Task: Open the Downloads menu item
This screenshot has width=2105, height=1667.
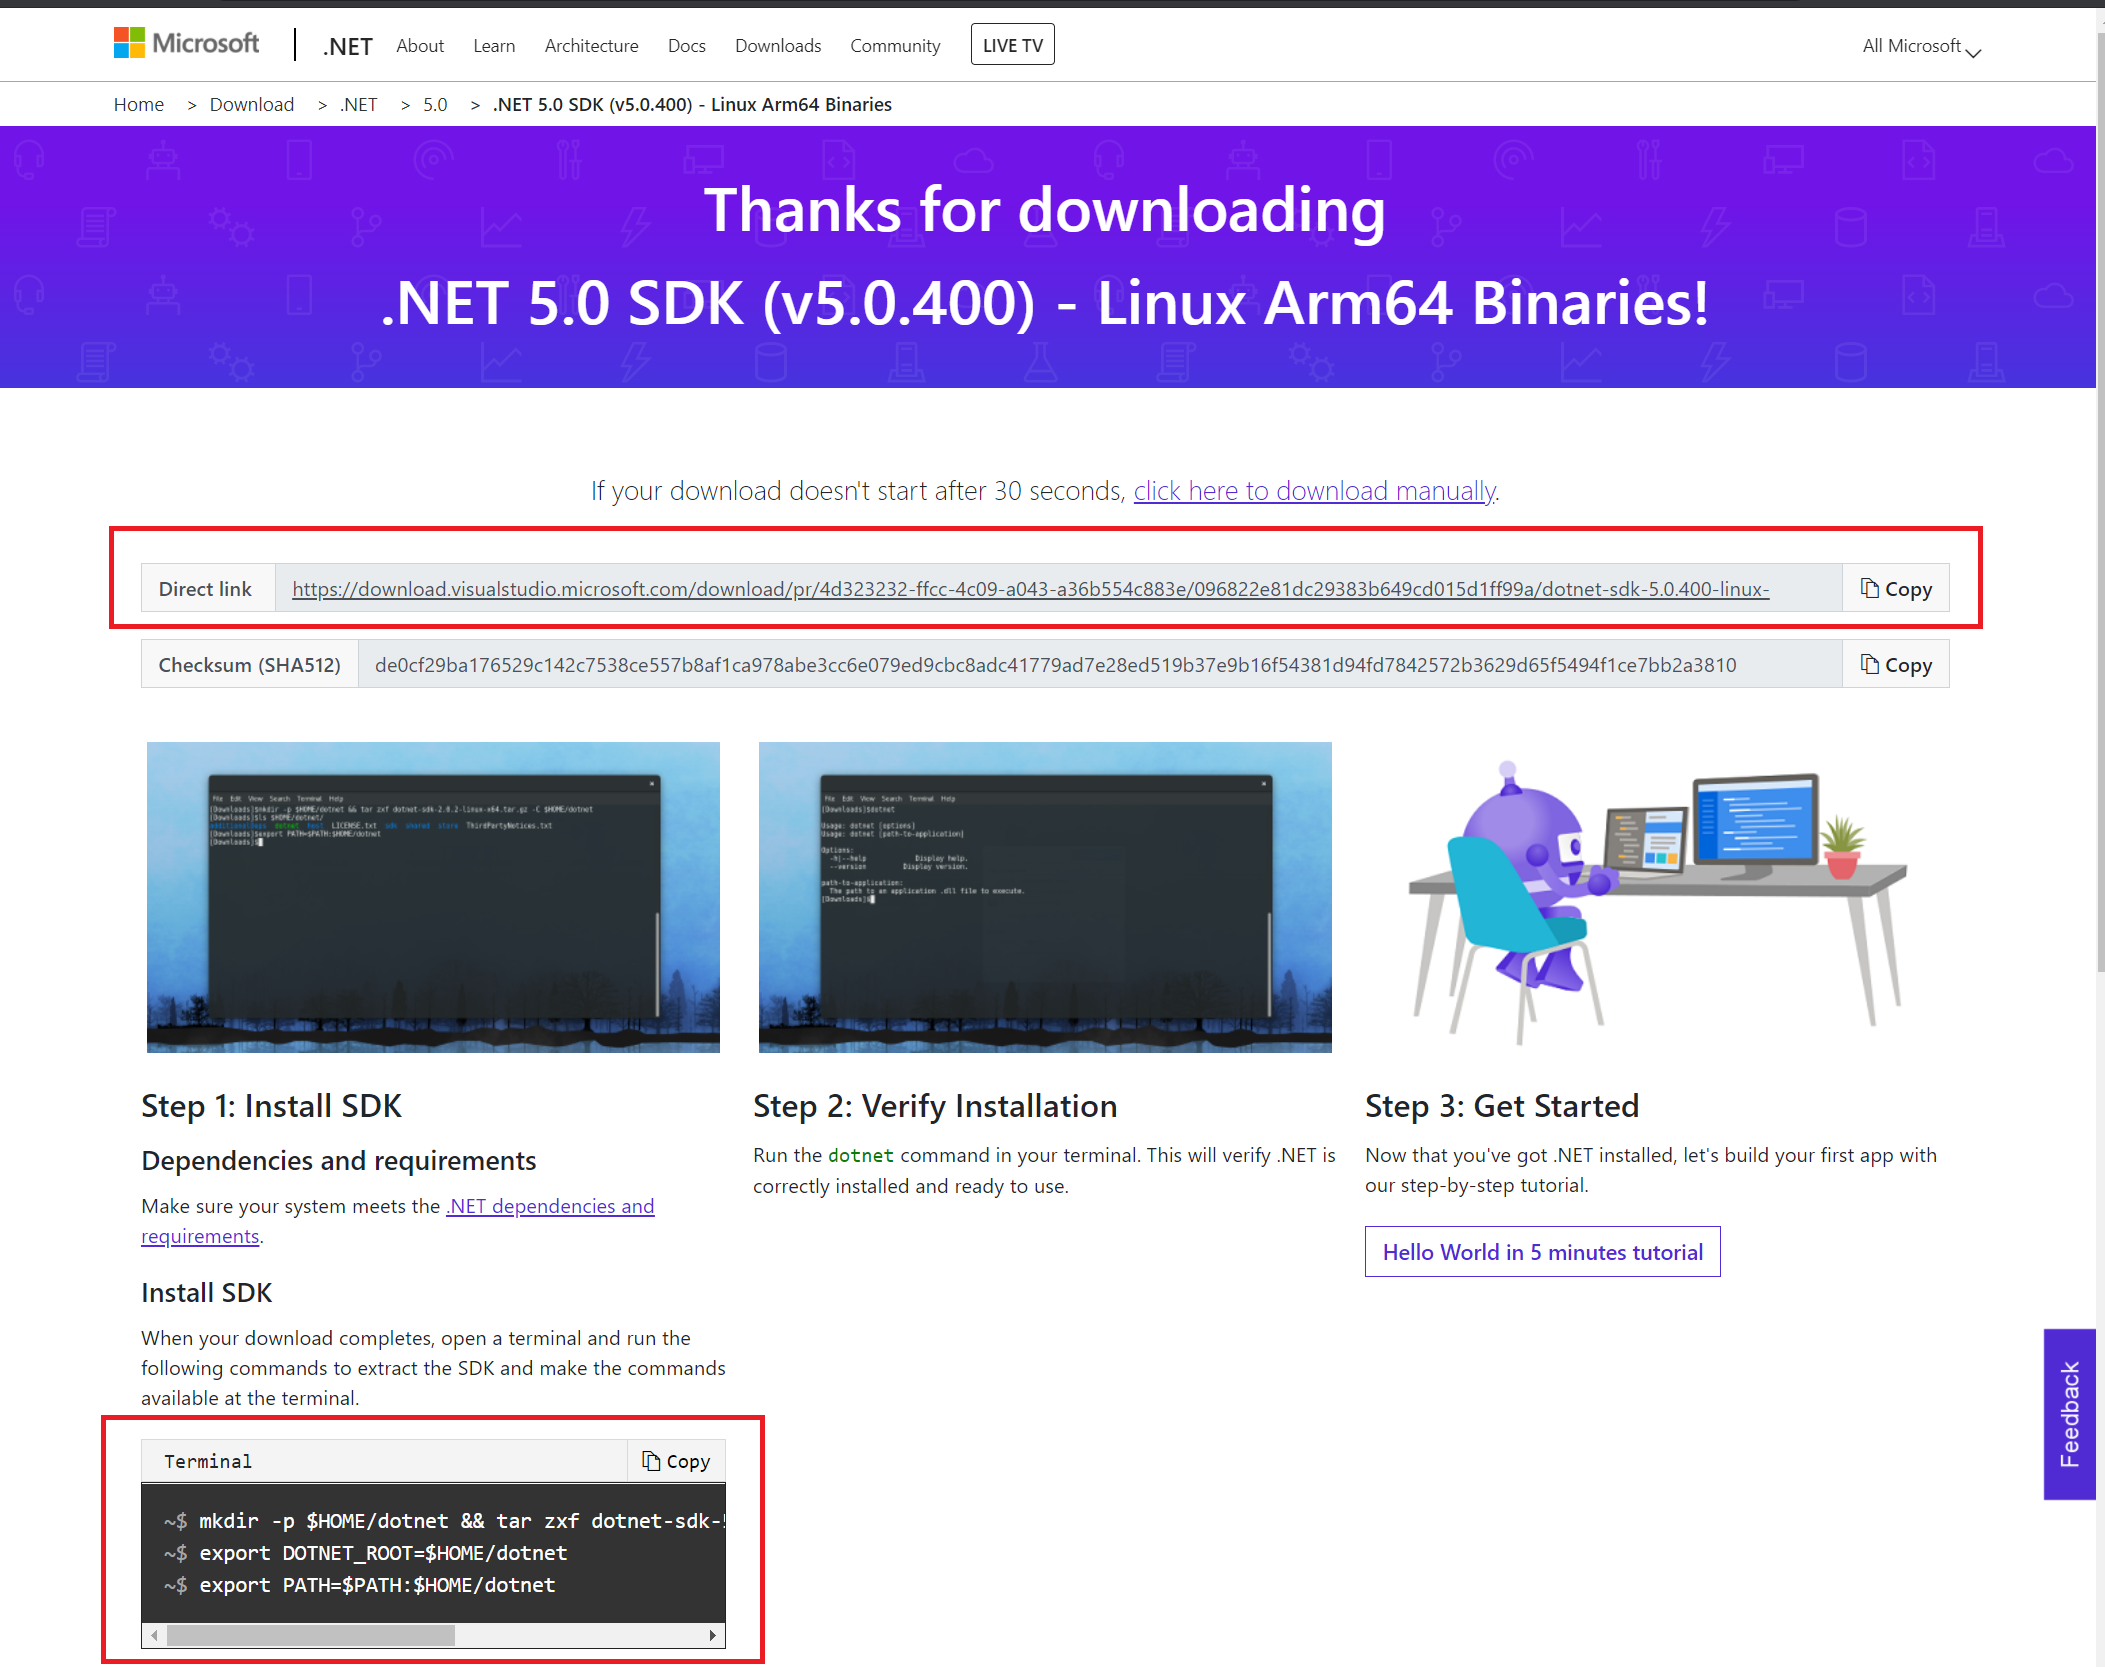Action: click(x=778, y=46)
